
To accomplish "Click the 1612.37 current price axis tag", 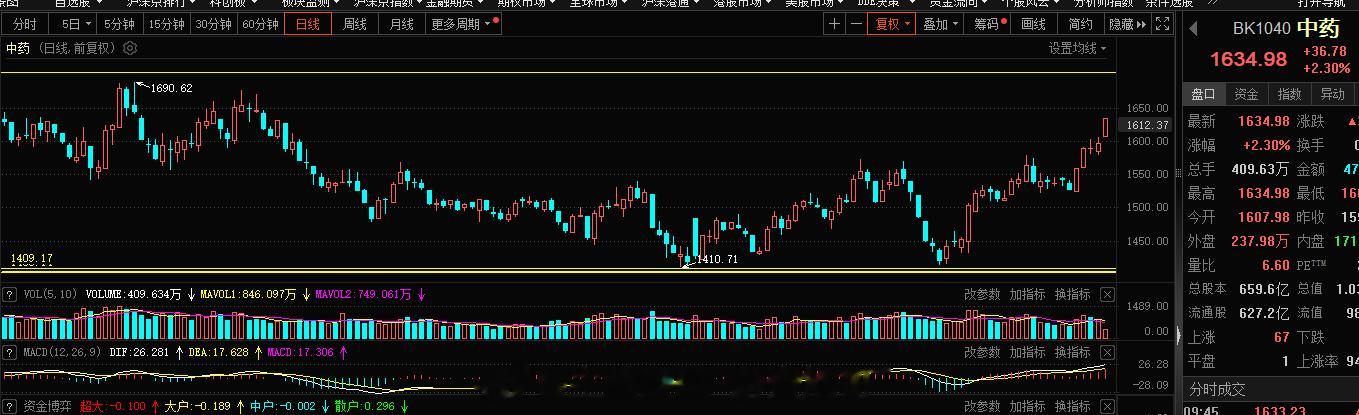I will pyautogui.click(x=1148, y=125).
